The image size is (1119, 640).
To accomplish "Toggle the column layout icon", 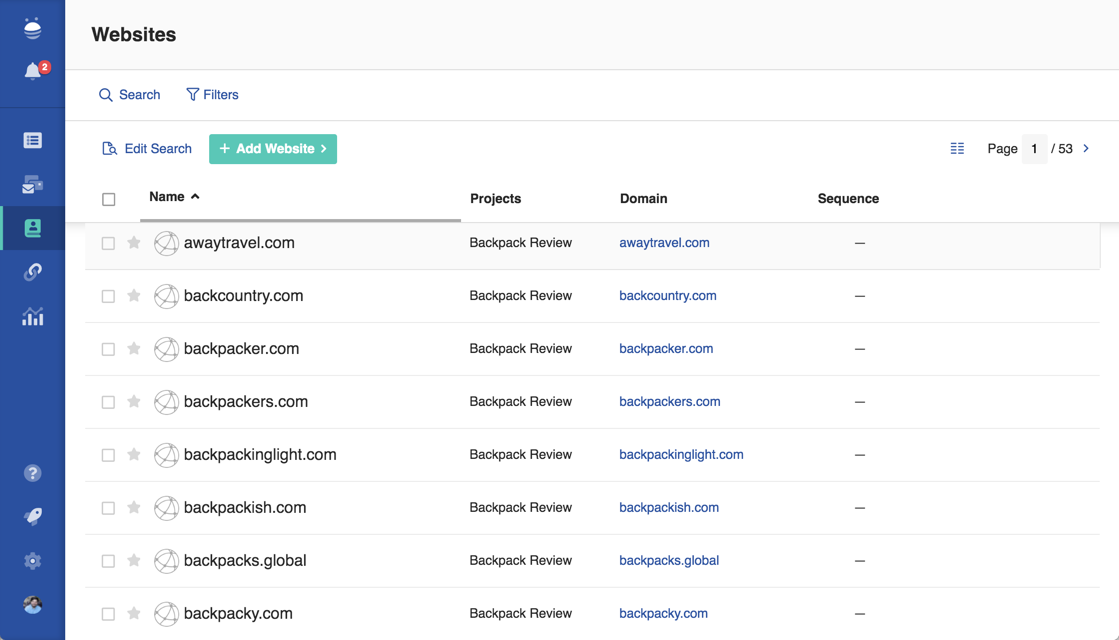I will [957, 149].
